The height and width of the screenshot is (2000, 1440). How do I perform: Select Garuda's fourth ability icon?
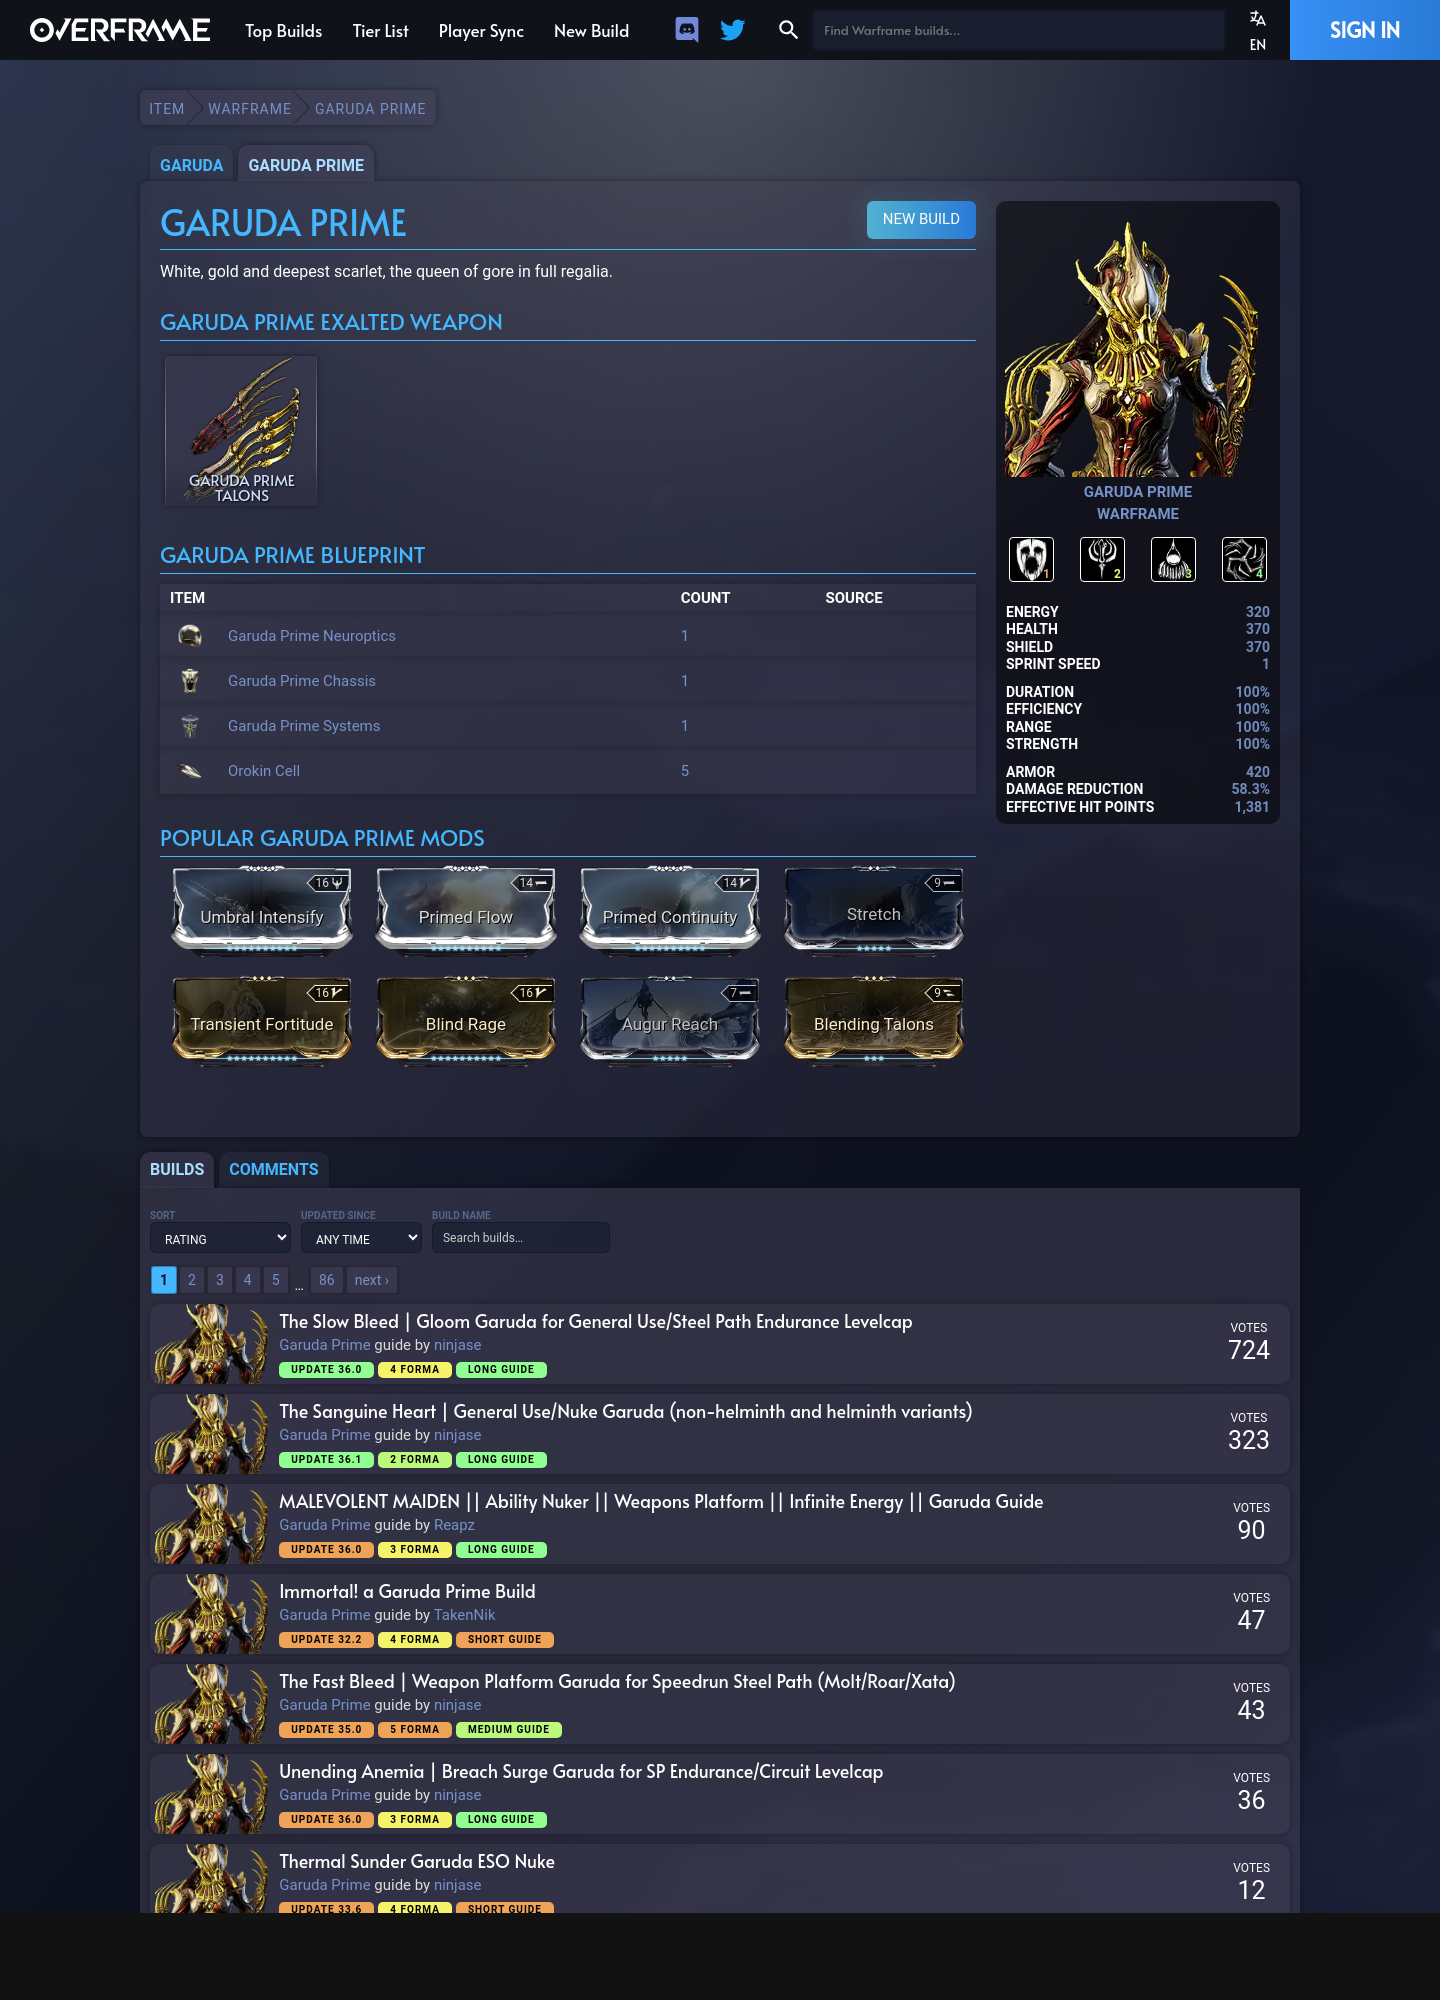pos(1244,559)
